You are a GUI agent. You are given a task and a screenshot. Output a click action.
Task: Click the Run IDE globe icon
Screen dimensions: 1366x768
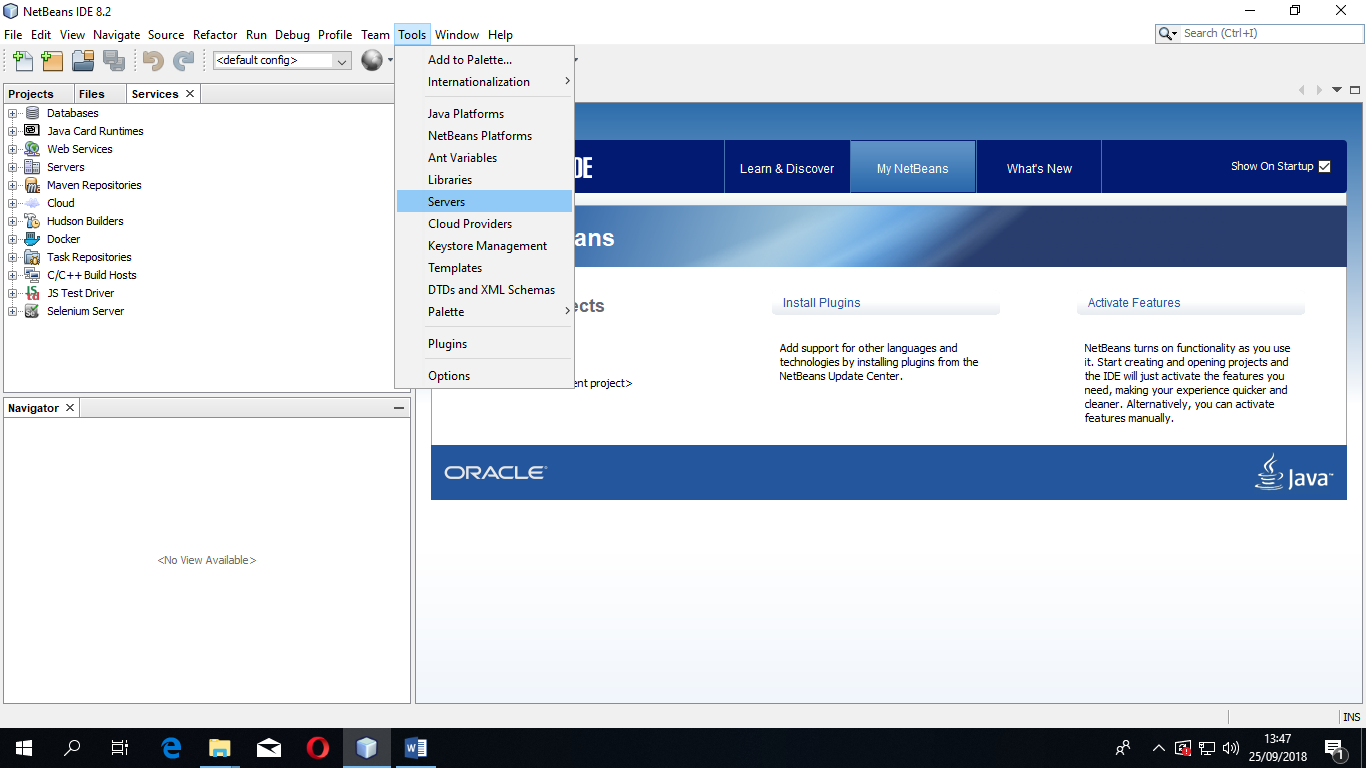370,60
